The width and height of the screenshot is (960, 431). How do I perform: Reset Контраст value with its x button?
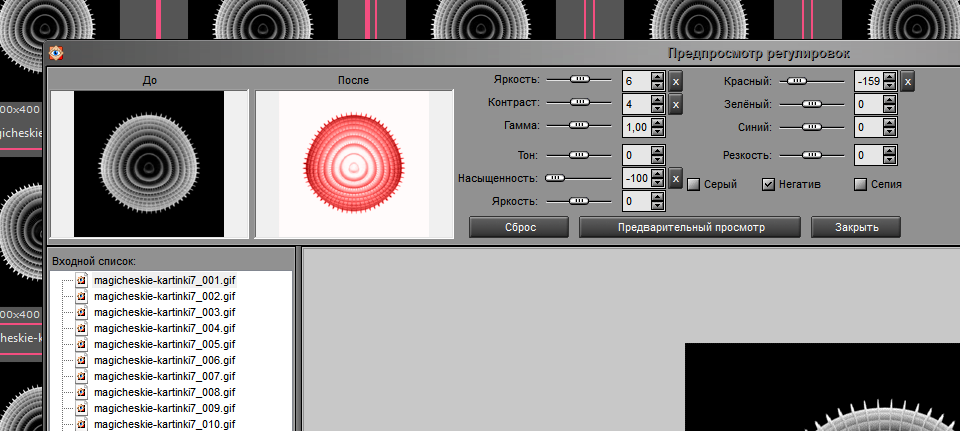point(675,105)
